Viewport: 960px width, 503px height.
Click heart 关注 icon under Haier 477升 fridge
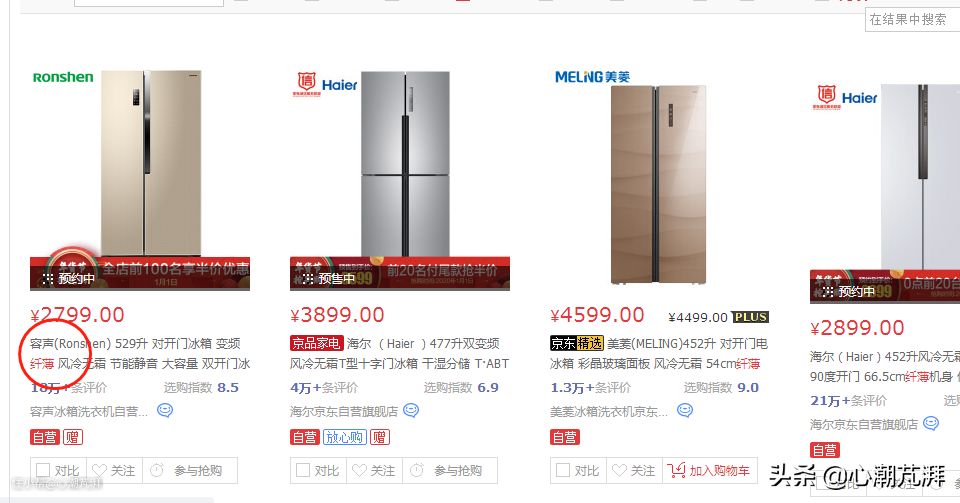(359, 470)
